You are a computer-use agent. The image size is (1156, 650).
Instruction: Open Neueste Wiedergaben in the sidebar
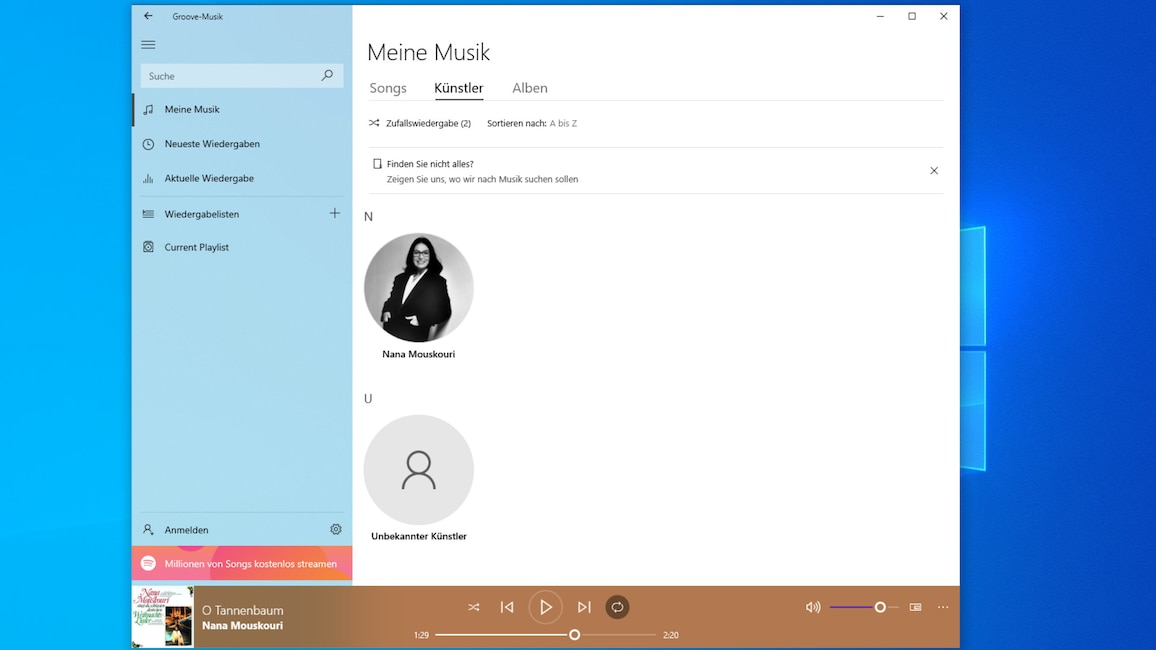242,144
